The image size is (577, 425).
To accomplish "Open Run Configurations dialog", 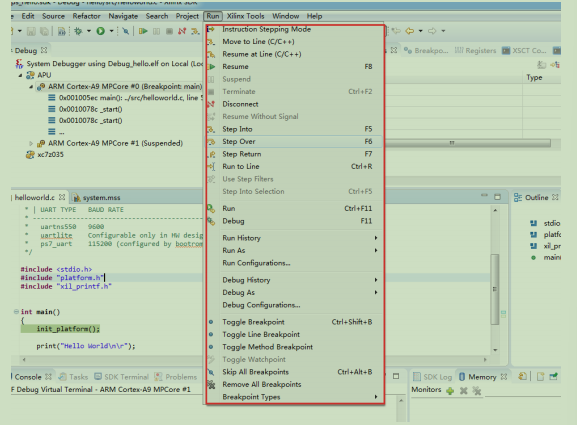I will tap(294, 263).
